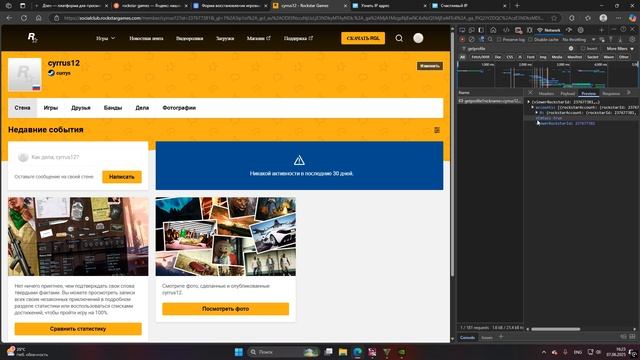Open the recent events filter settings icon
Screen dimensions: 640x360
437,130
